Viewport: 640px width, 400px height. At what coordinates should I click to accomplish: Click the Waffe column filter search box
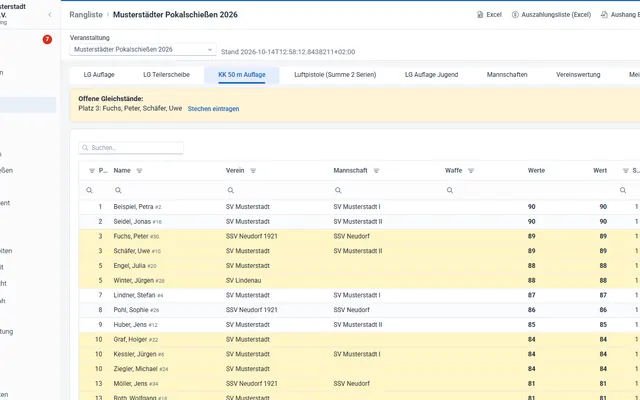[482, 190]
